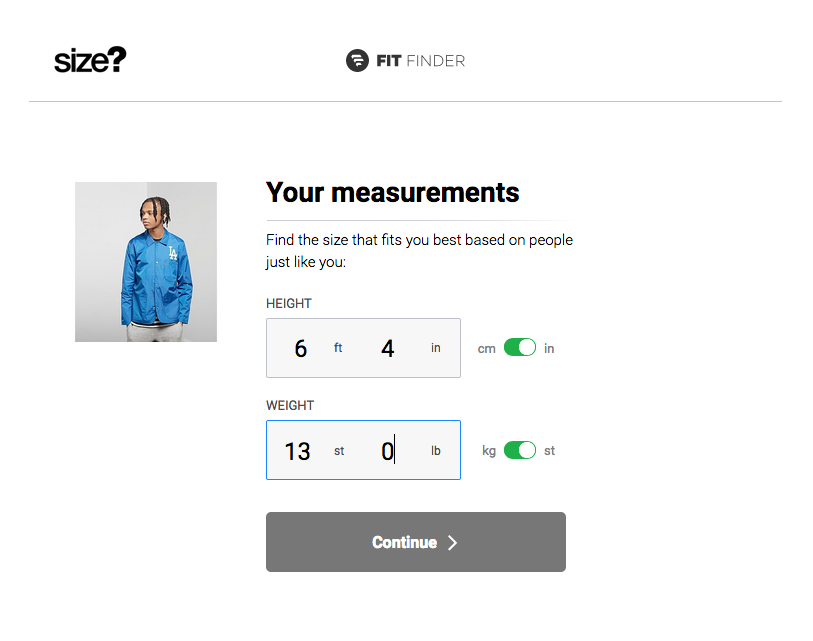The width and height of the screenshot is (813, 641).
Task: Toggle the height unit switch
Action: pyautogui.click(x=520, y=348)
